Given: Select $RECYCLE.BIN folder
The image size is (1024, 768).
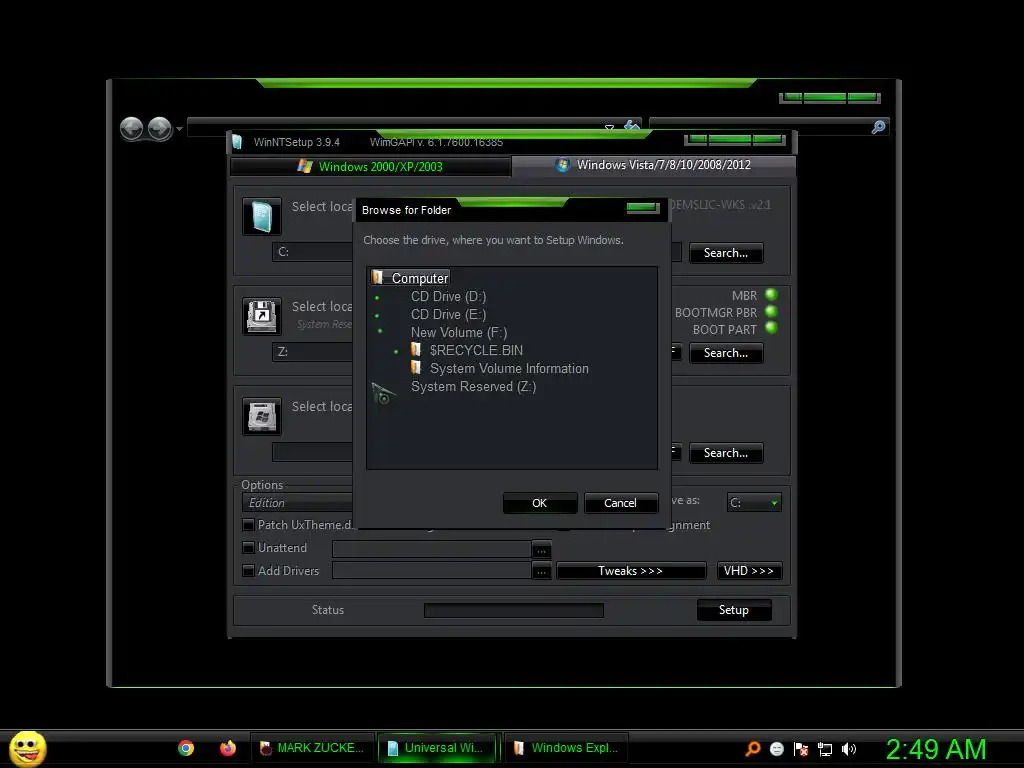Looking at the screenshot, I should [476, 351].
